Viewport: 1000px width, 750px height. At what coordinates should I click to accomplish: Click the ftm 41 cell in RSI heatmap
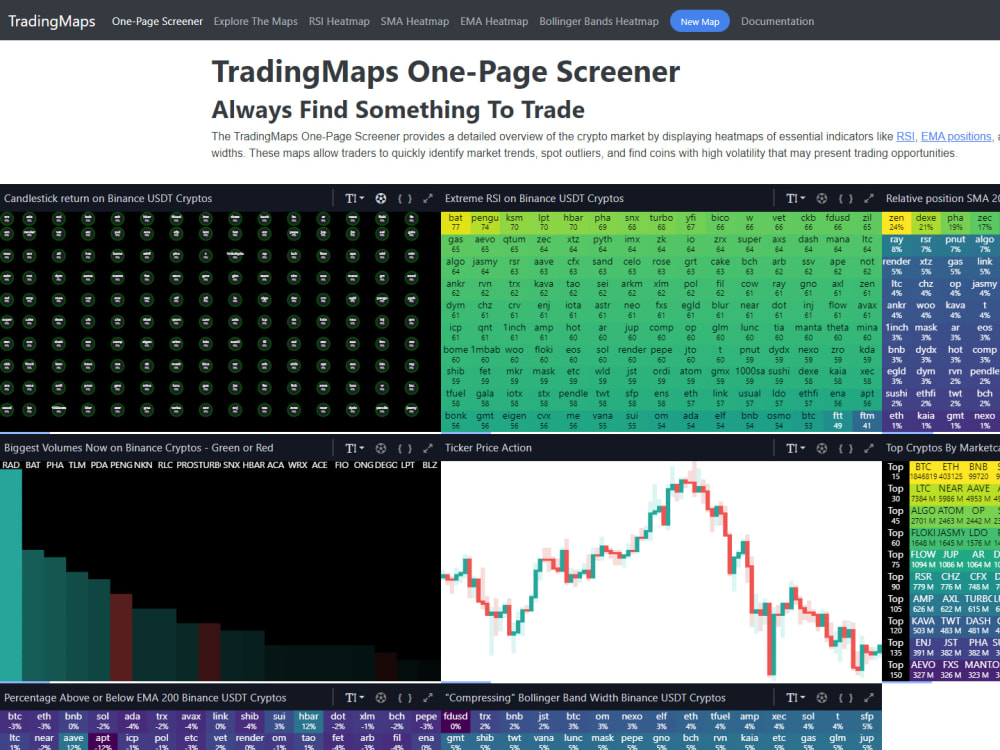867,420
